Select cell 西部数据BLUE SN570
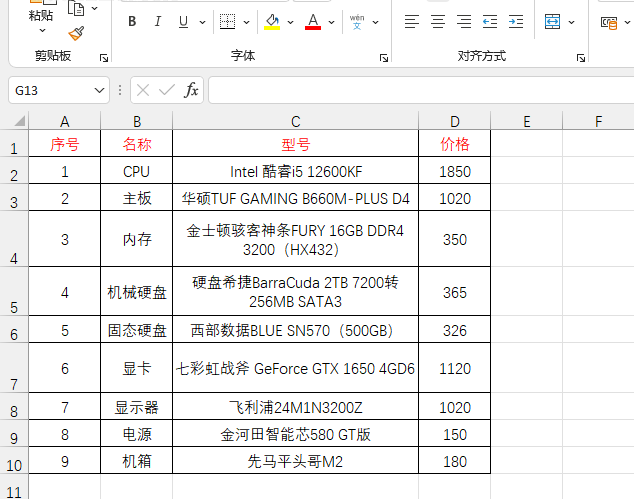The height and width of the screenshot is (499, 634). point(296,330)
